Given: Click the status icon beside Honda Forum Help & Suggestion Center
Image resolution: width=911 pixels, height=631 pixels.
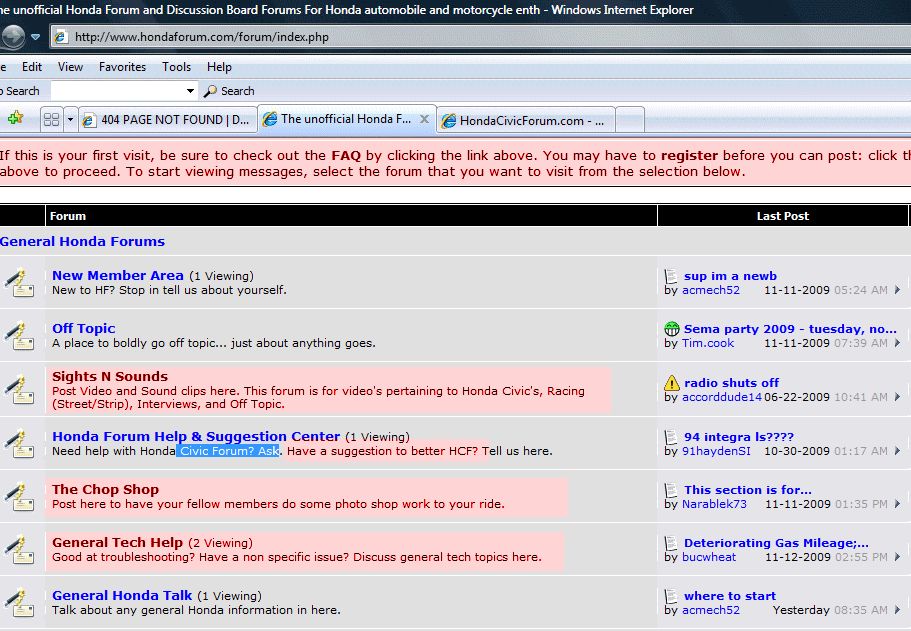Looking at the screenshot, I should click(19, 443).
